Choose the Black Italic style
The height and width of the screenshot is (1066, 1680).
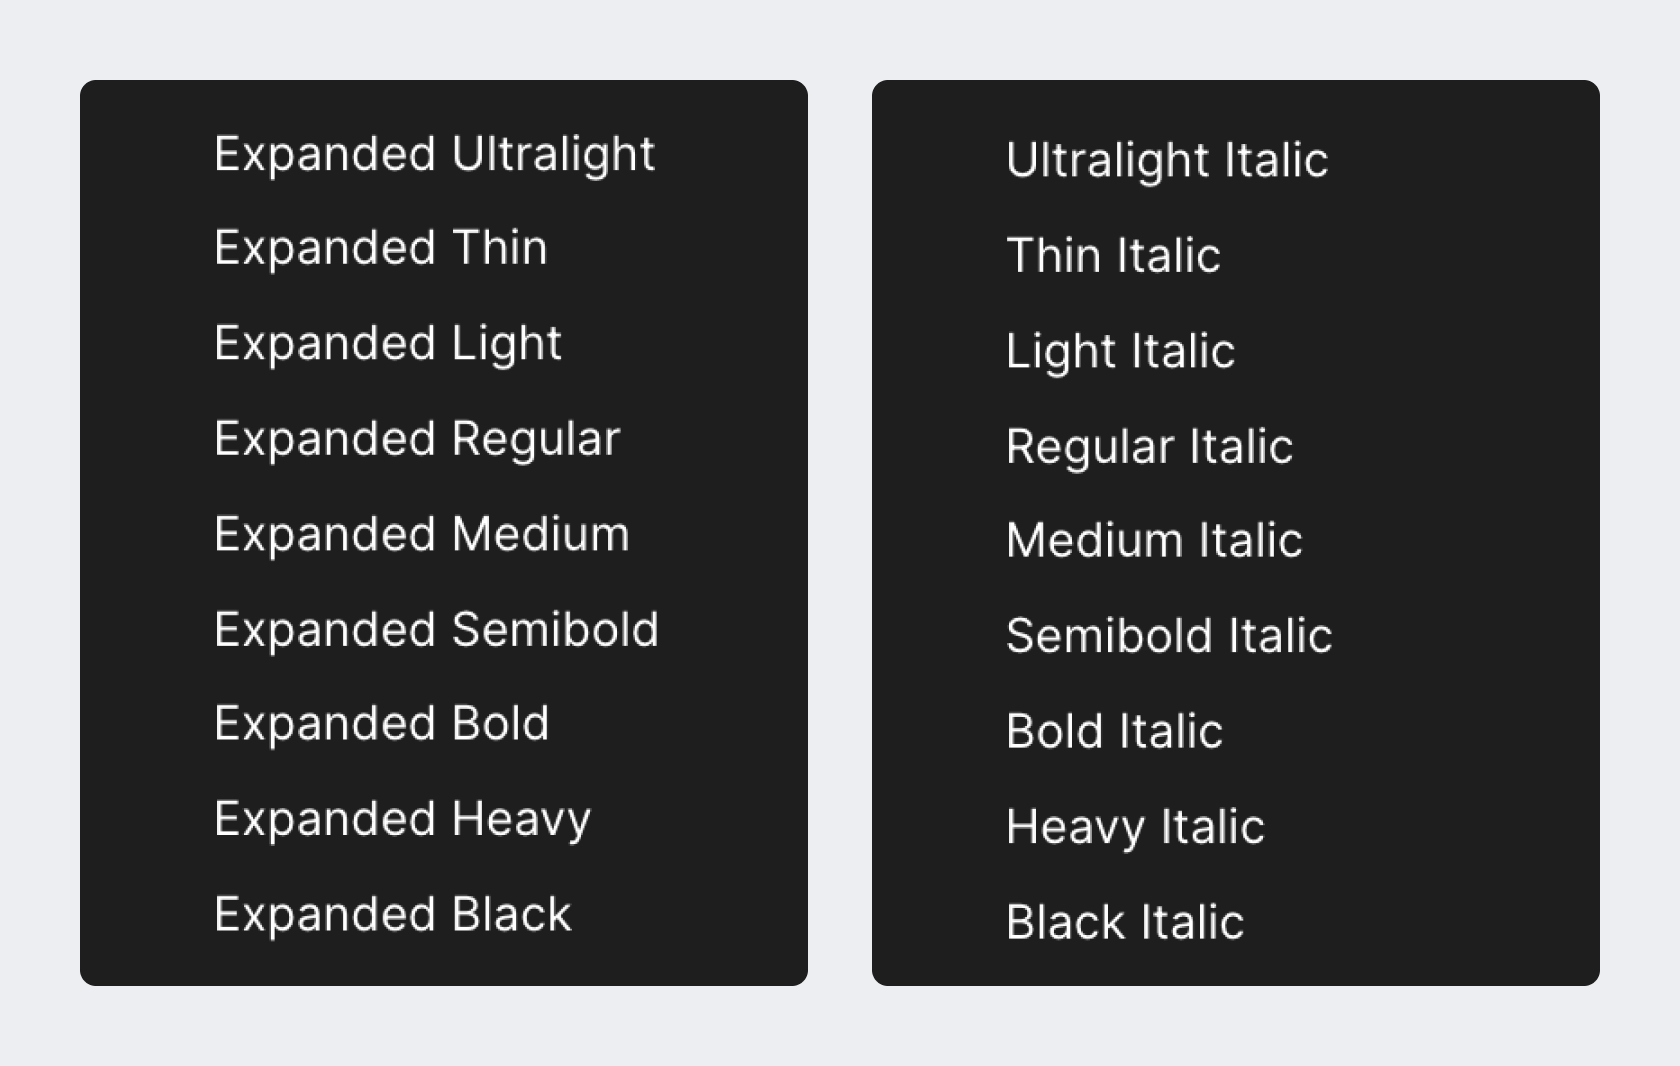click(1125, 922)
